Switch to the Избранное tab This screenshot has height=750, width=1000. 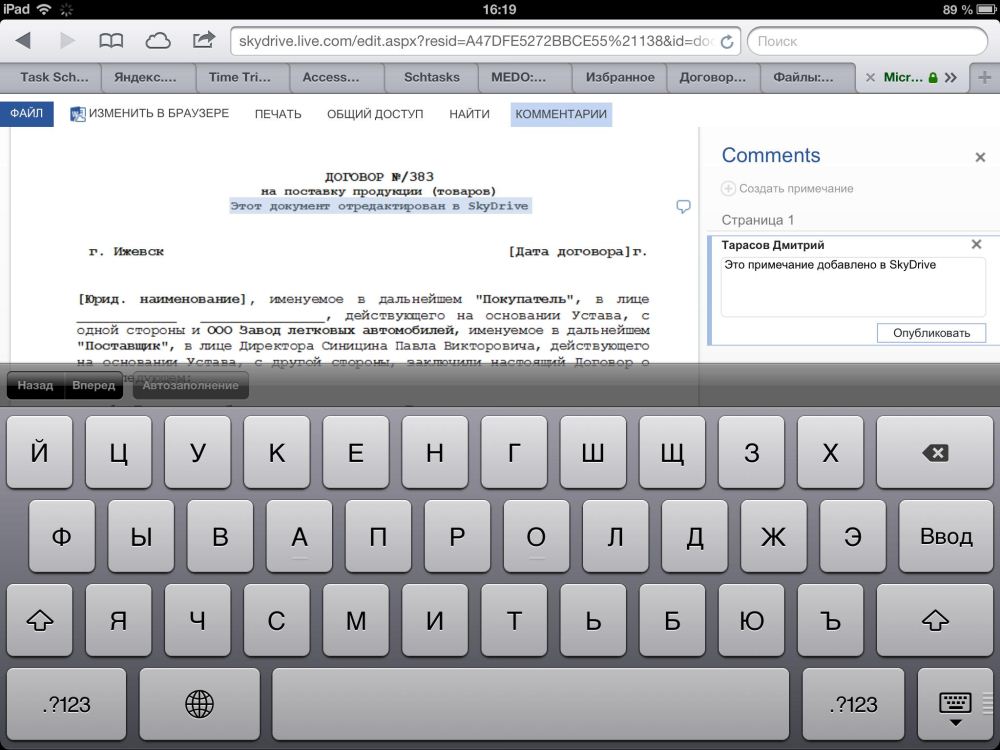(620, 77)
